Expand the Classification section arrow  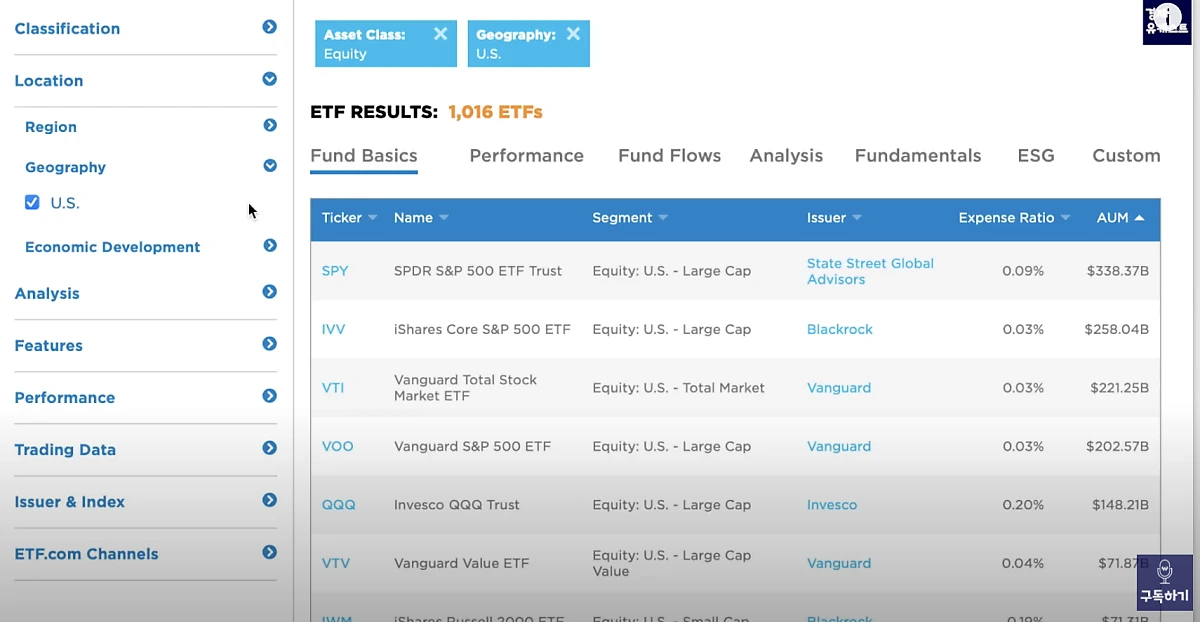269,27
